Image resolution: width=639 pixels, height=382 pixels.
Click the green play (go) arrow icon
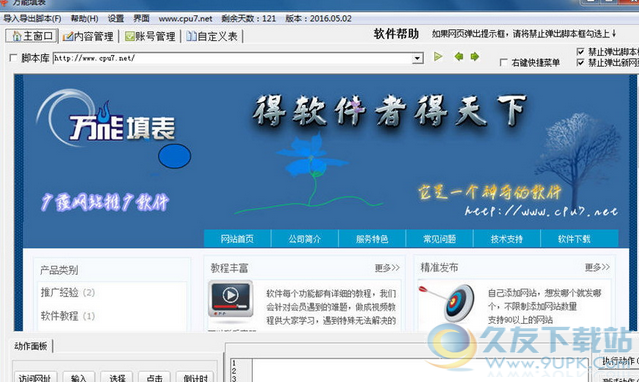click(438, 57)
